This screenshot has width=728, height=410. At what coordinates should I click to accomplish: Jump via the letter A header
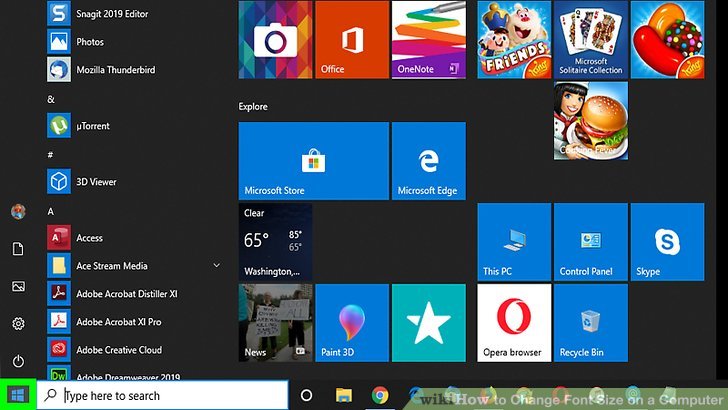(x=51, y=212)
